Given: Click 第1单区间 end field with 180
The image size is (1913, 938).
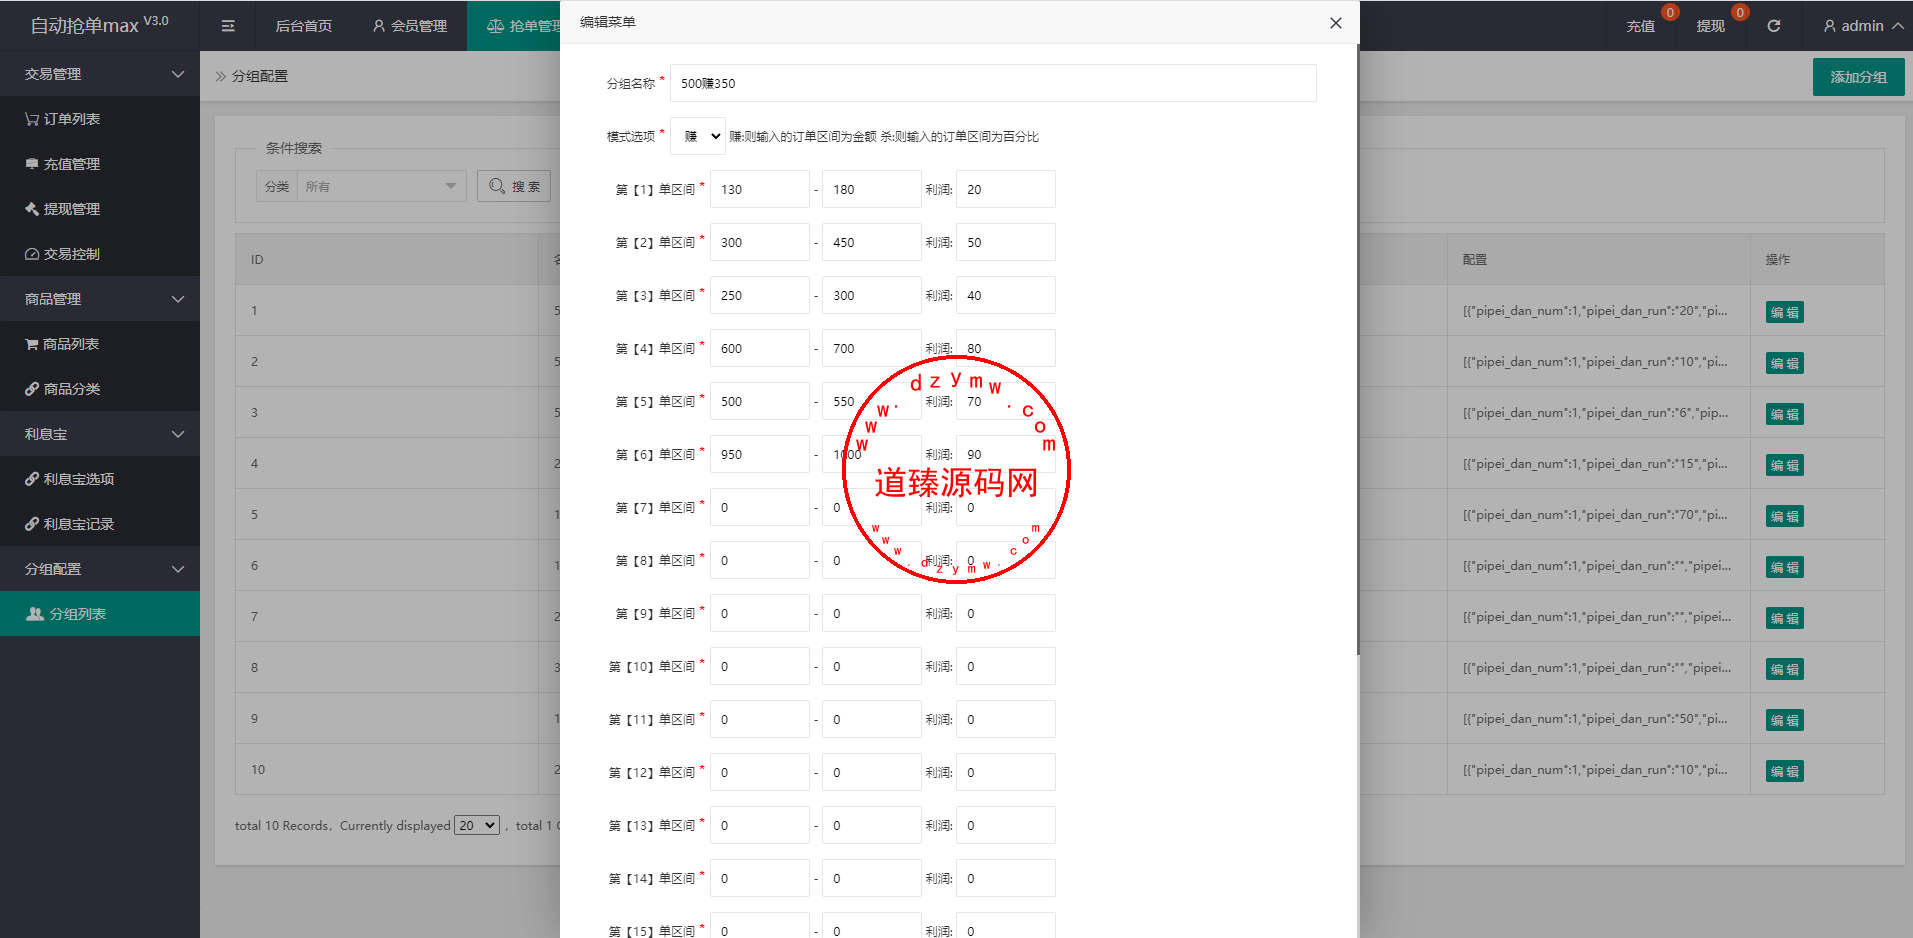Looking at the screenshot, I should pyautogui.click(x=871, y=189).
